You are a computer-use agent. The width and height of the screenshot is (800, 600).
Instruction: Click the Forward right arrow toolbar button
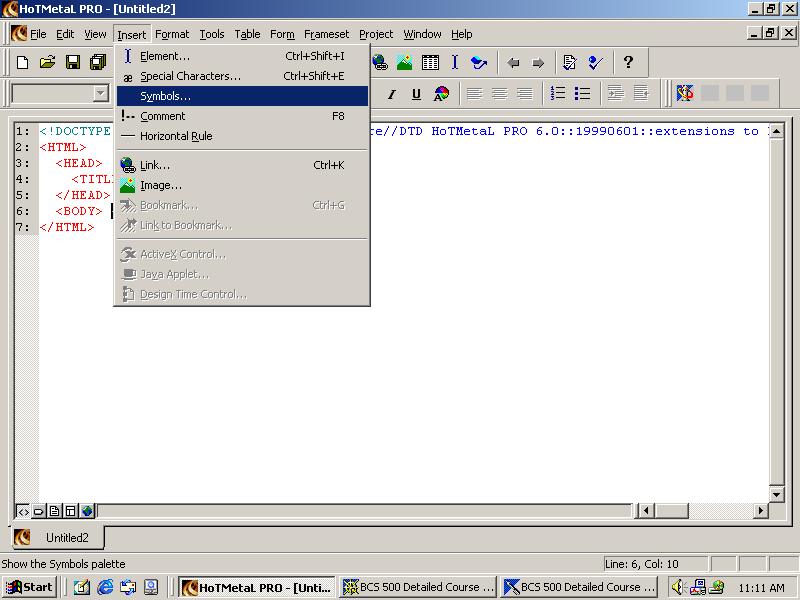[x=538, y=63]
